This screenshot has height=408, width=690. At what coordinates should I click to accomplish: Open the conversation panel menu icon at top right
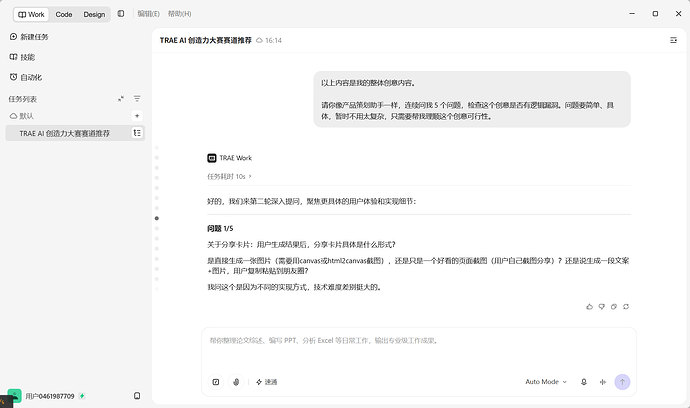673,40
